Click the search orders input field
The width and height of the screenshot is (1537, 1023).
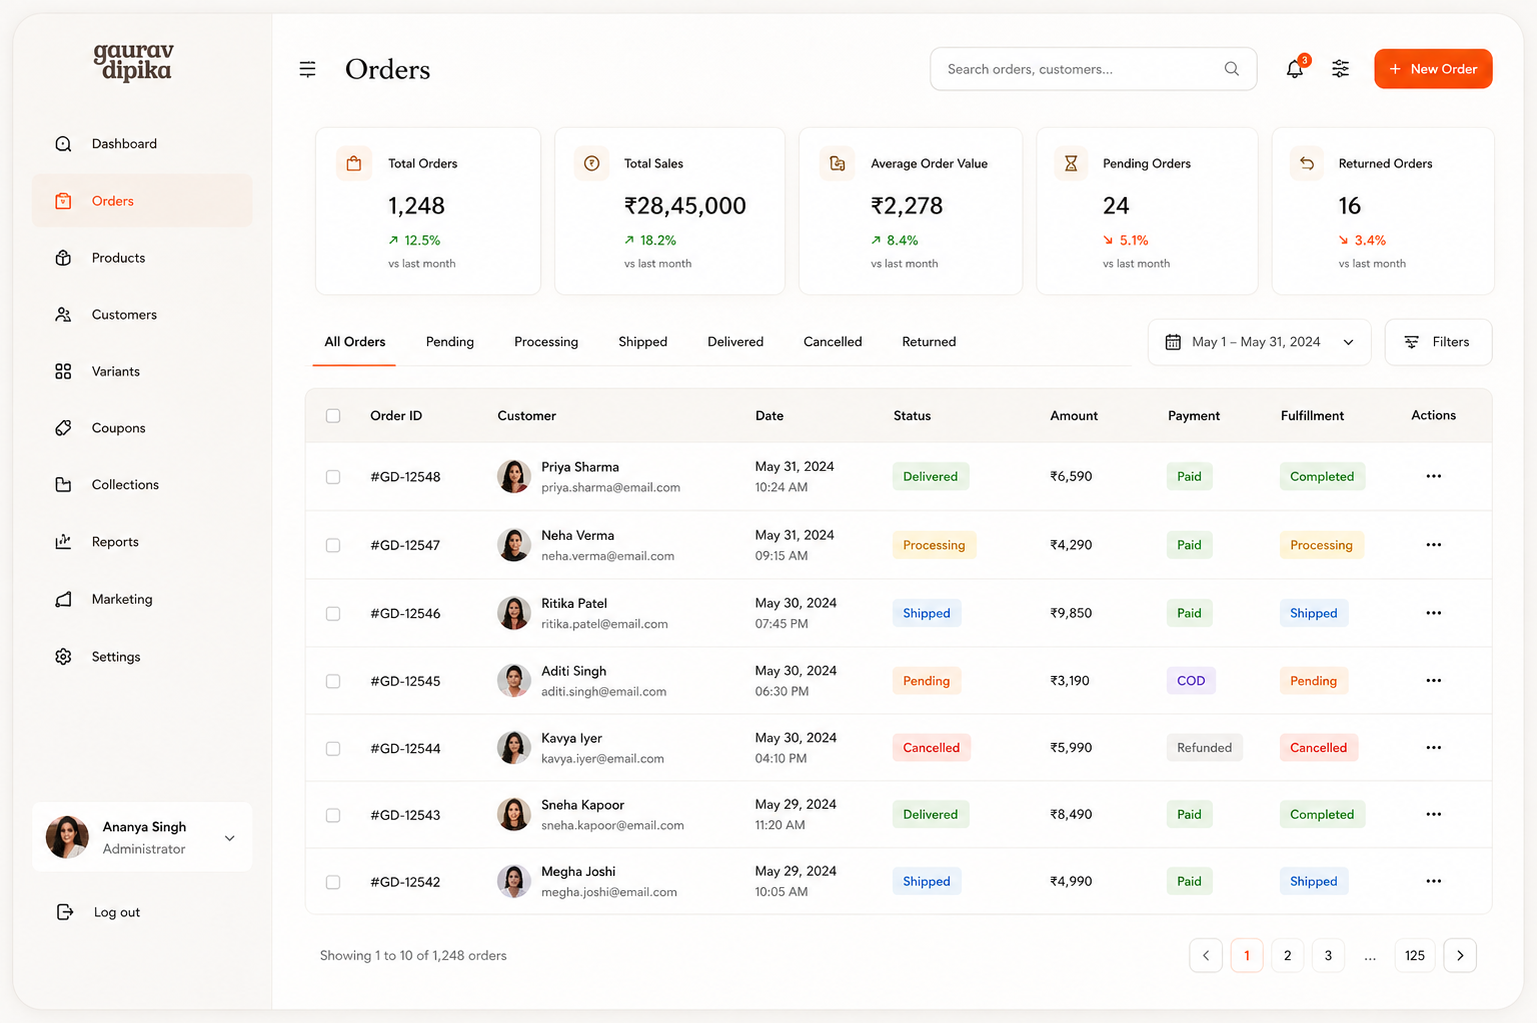1093,69
